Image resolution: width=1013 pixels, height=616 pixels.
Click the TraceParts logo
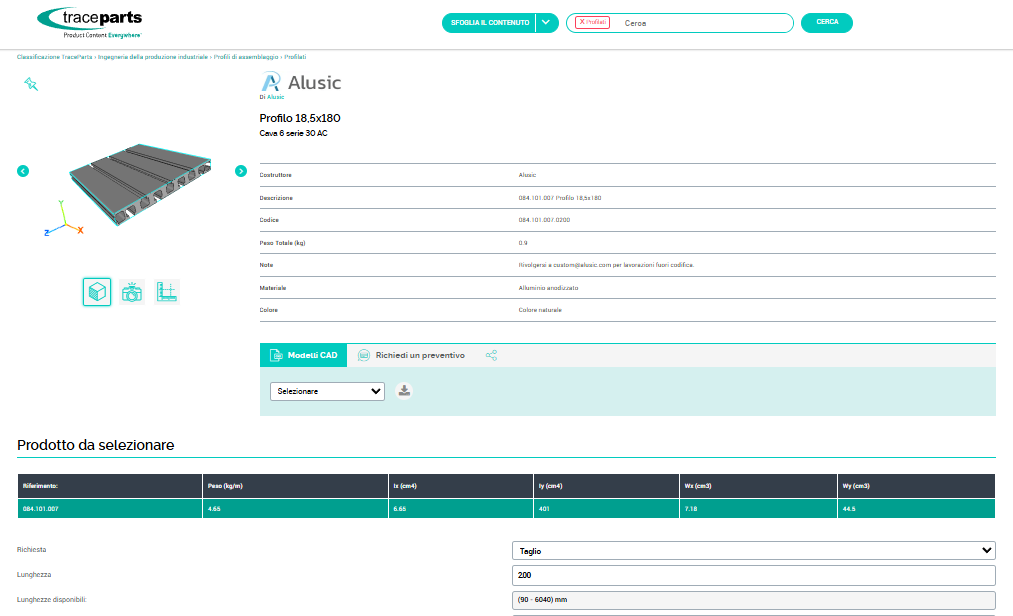pyautogui.click(x=90, y=23)
